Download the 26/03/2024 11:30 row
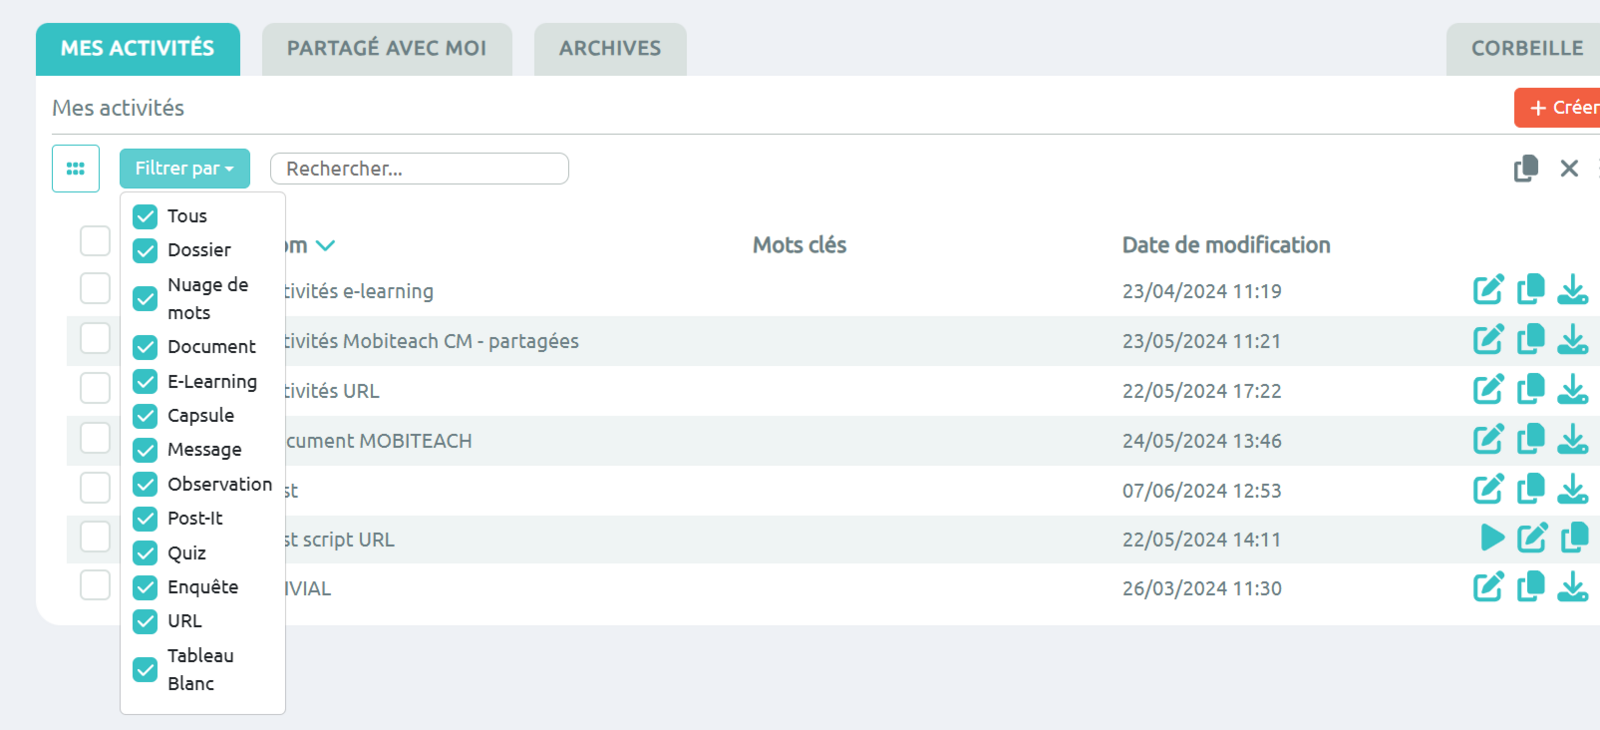The image size is (1600, 730). (1573, 587)
